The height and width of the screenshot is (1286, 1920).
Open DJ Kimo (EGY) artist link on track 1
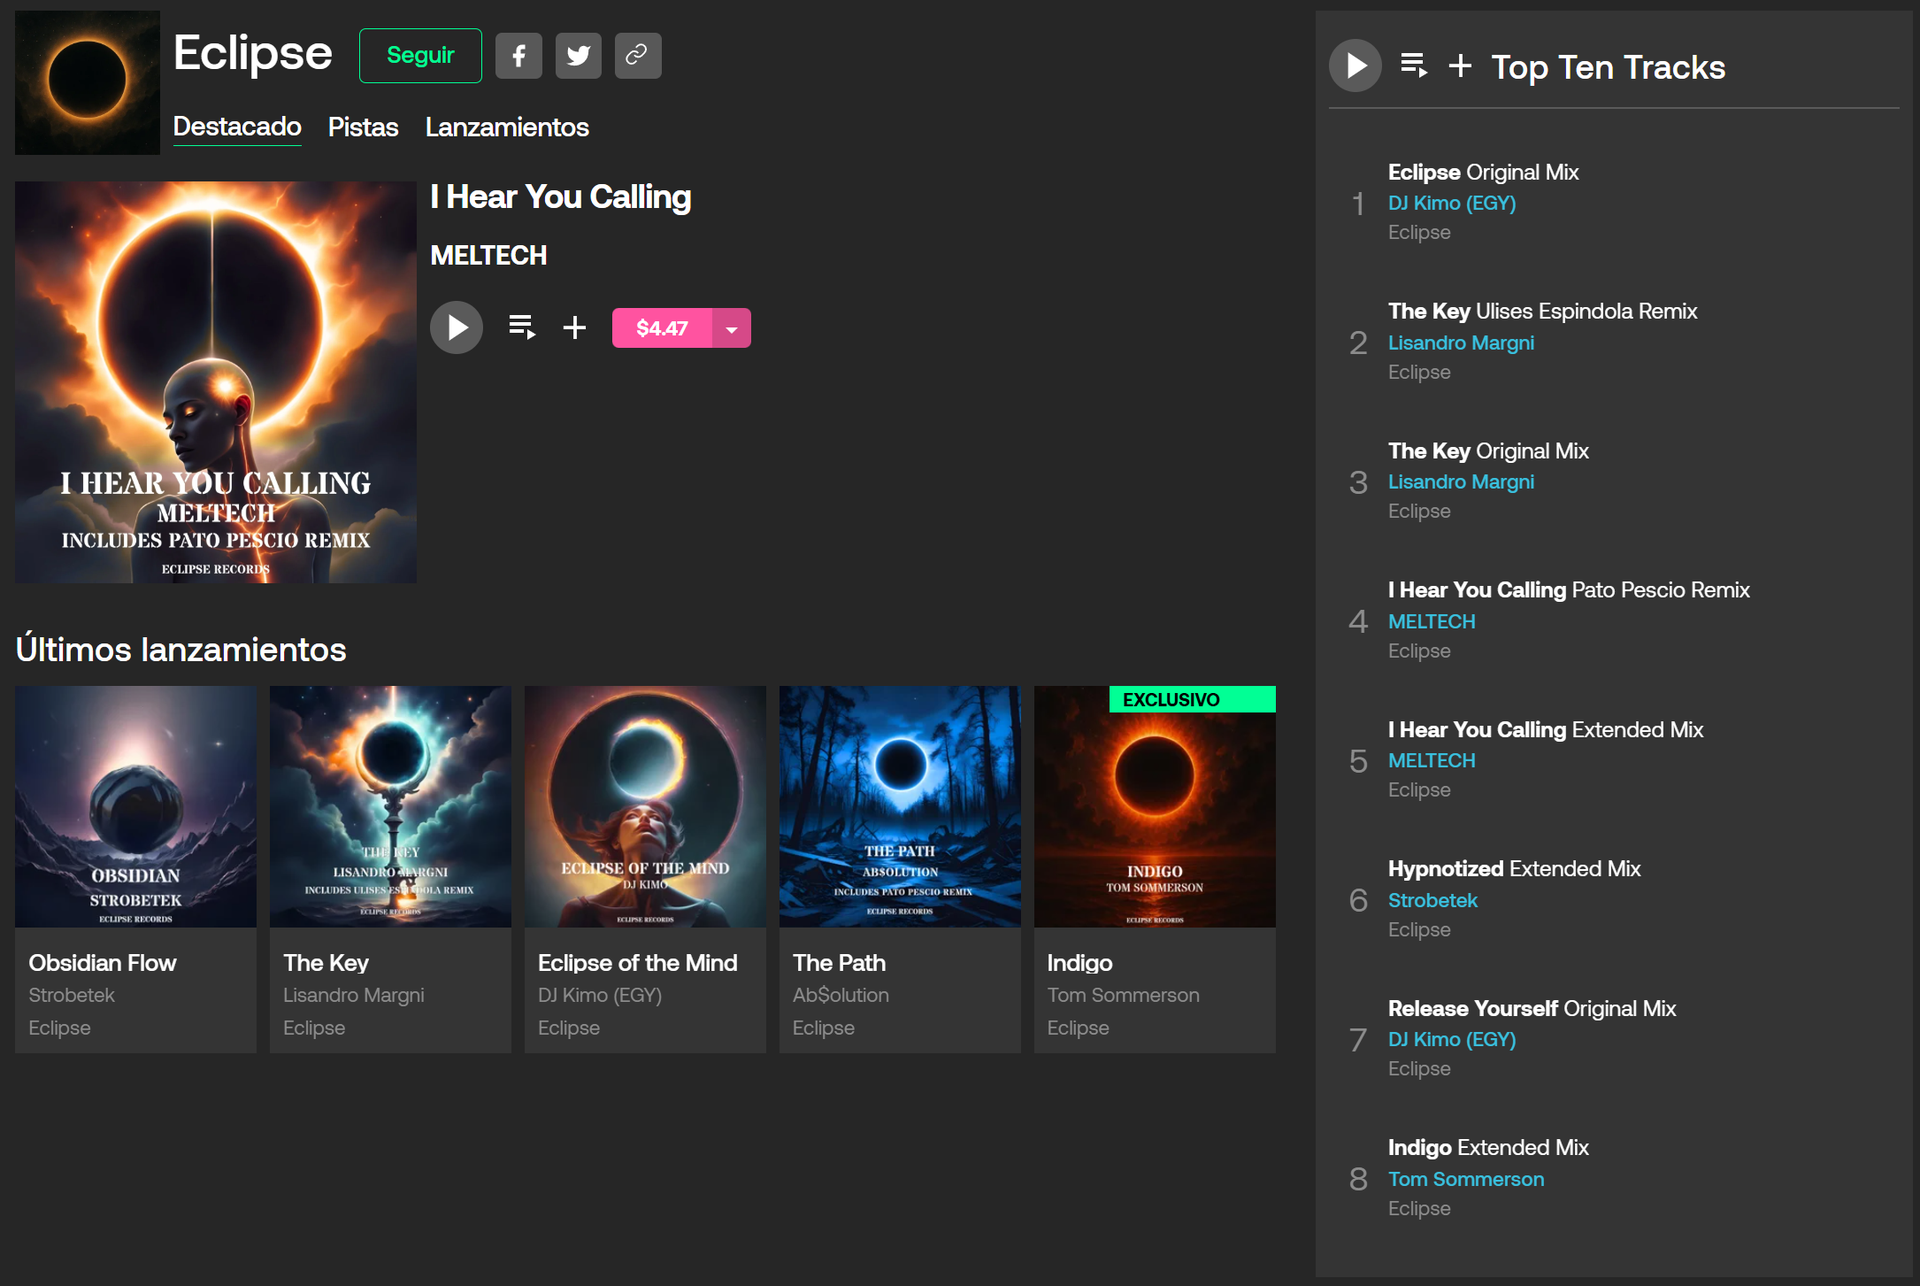click(x=1451, y=203)
